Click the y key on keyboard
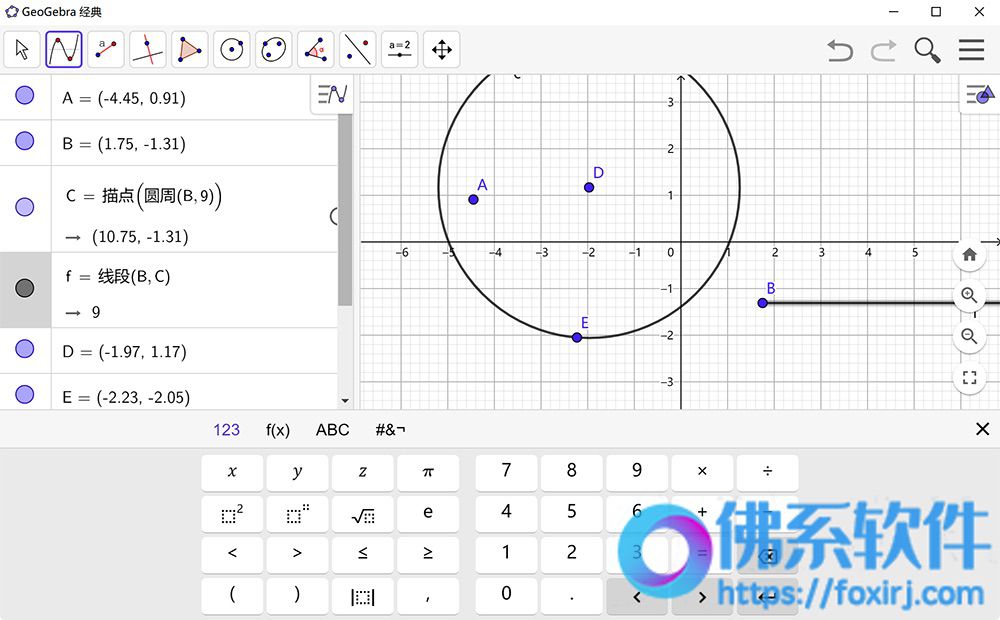Viewport: 1000px width, 620px height. [x=297, y=472]
